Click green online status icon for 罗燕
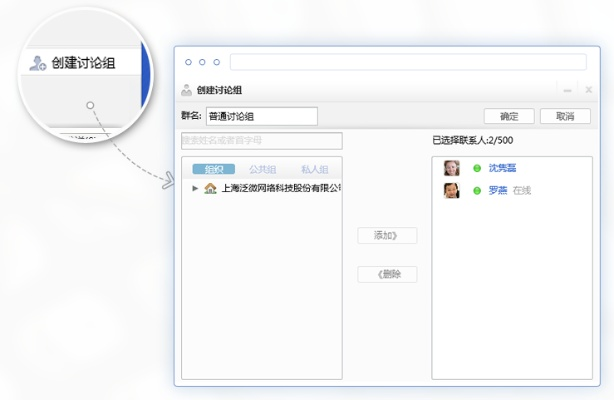This screenshot has width=614, height=400. pos(477,190)
